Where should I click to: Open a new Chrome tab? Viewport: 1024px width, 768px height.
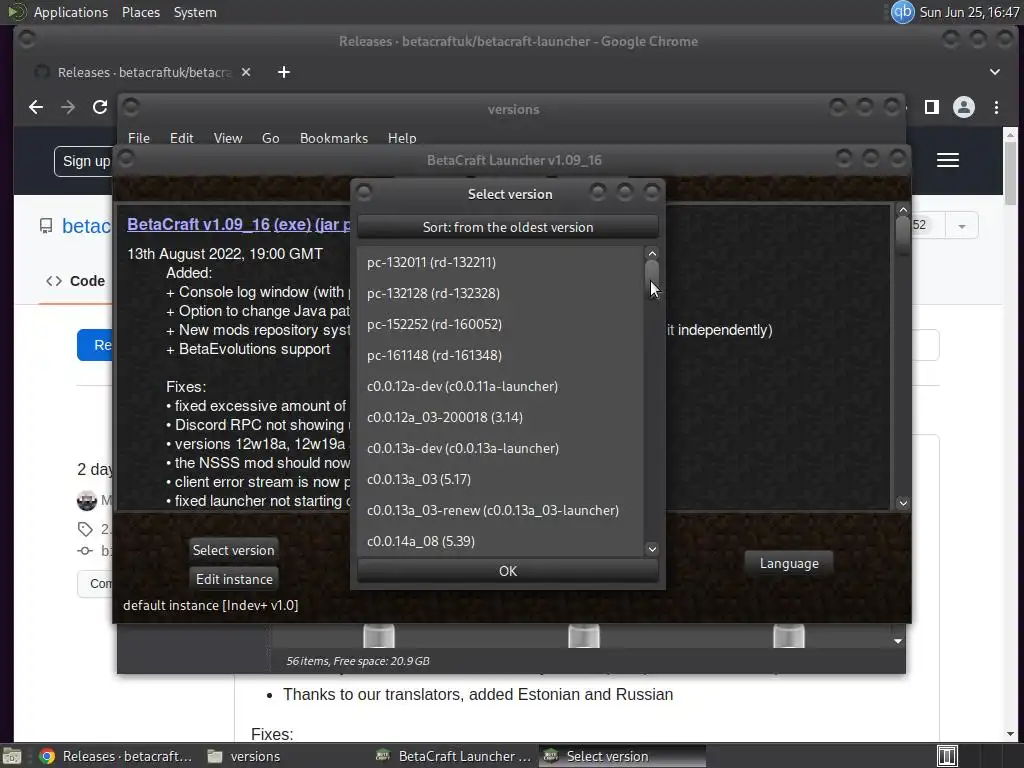click(x=283, y=72)
